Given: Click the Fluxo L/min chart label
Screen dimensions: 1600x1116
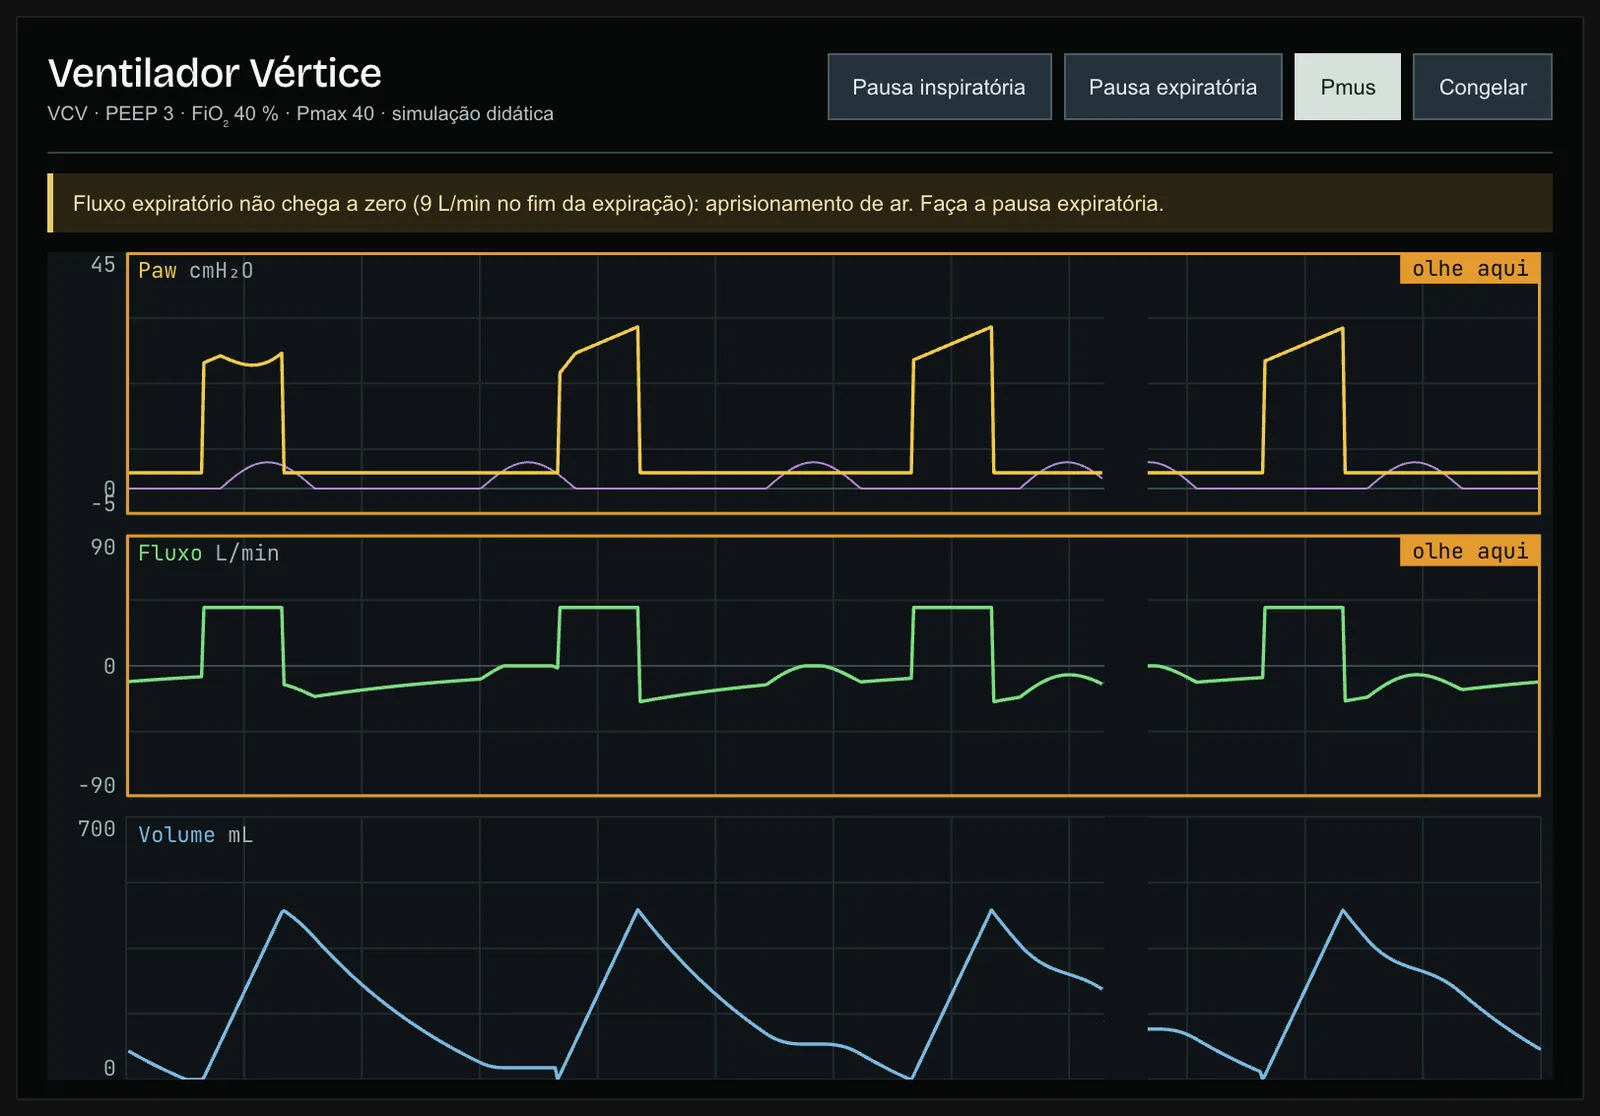Looking at the screenshot, I should click(x=208, y=553).
